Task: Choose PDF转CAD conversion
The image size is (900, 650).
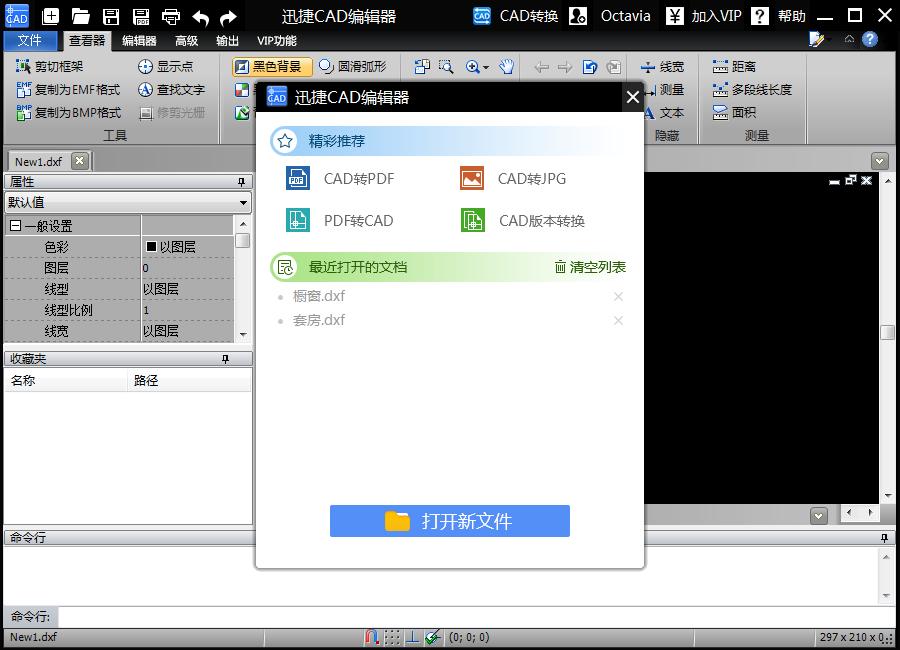Action: point(339,220)
